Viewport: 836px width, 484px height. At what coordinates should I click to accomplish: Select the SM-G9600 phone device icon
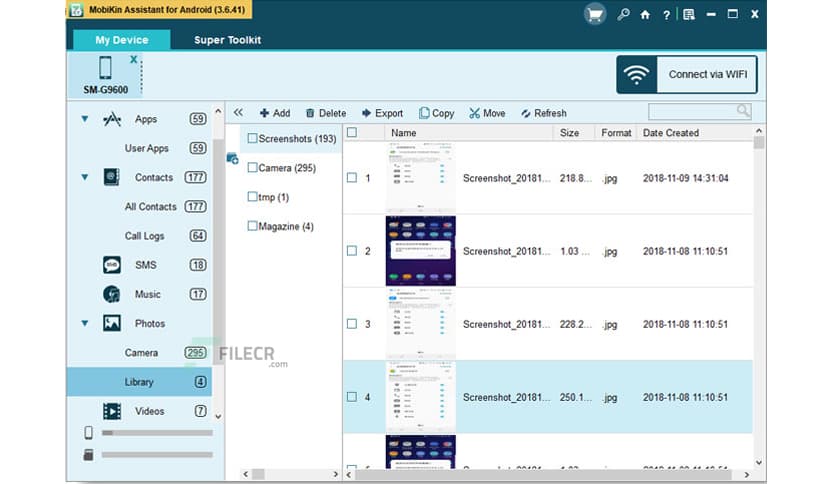(x=106, y=68)
